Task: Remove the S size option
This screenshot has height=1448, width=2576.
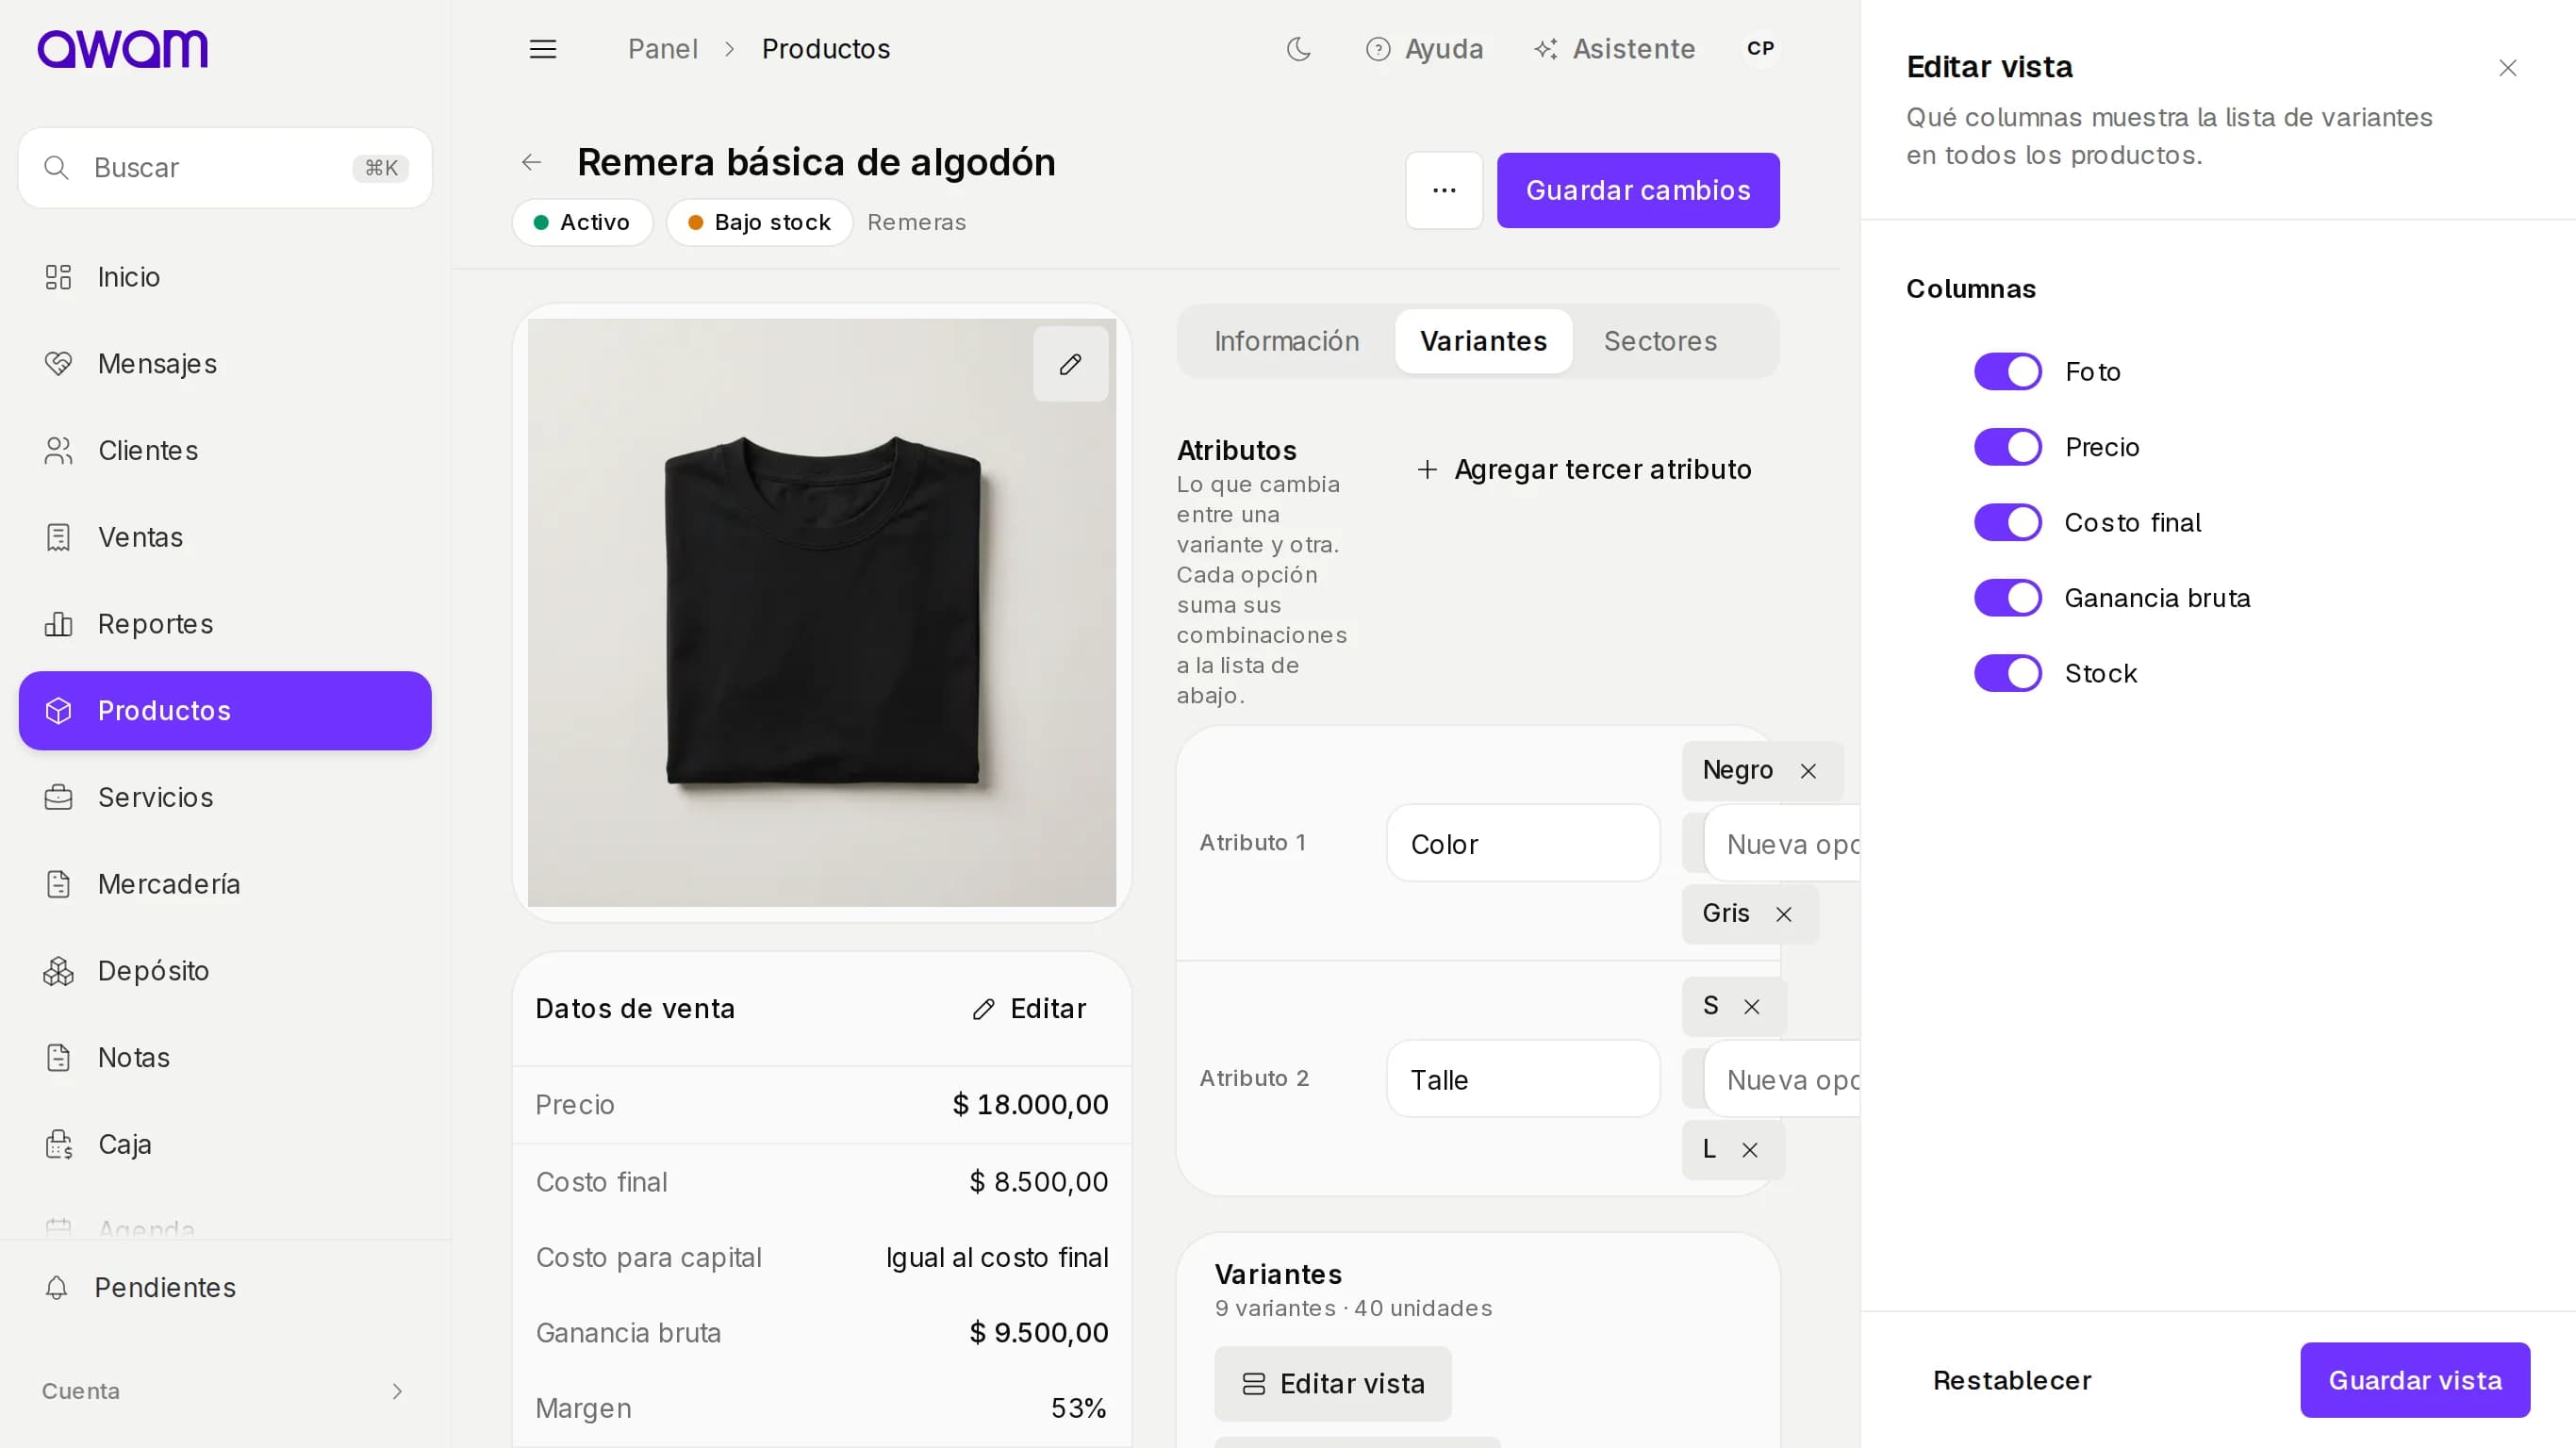Action: tap(1751, 1007)
